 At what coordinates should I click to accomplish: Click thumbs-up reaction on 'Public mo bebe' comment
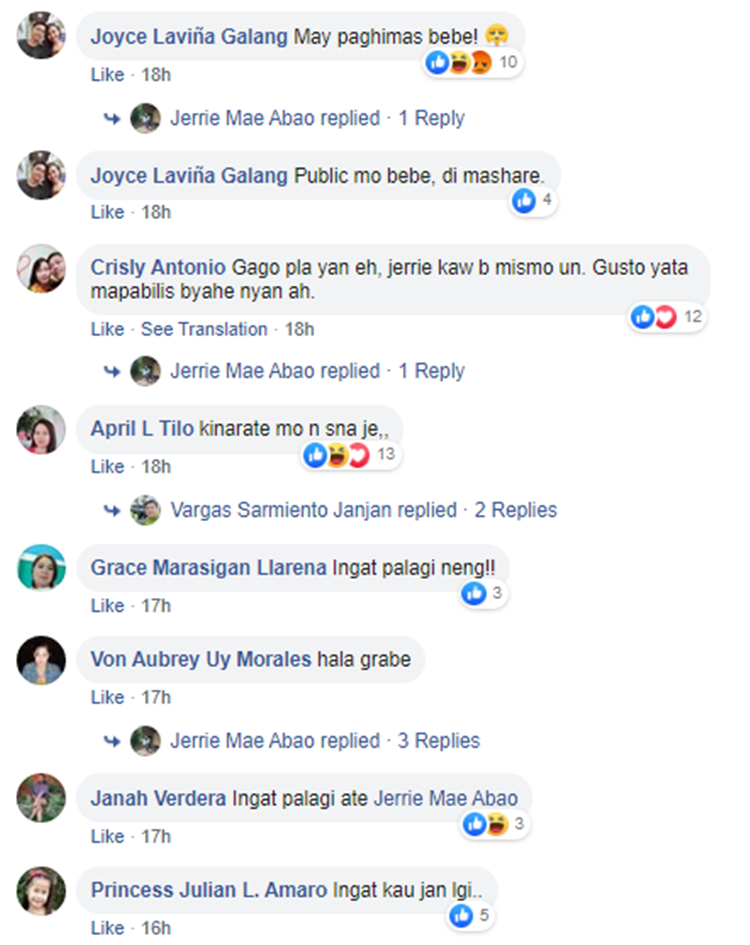click(523, 201)
